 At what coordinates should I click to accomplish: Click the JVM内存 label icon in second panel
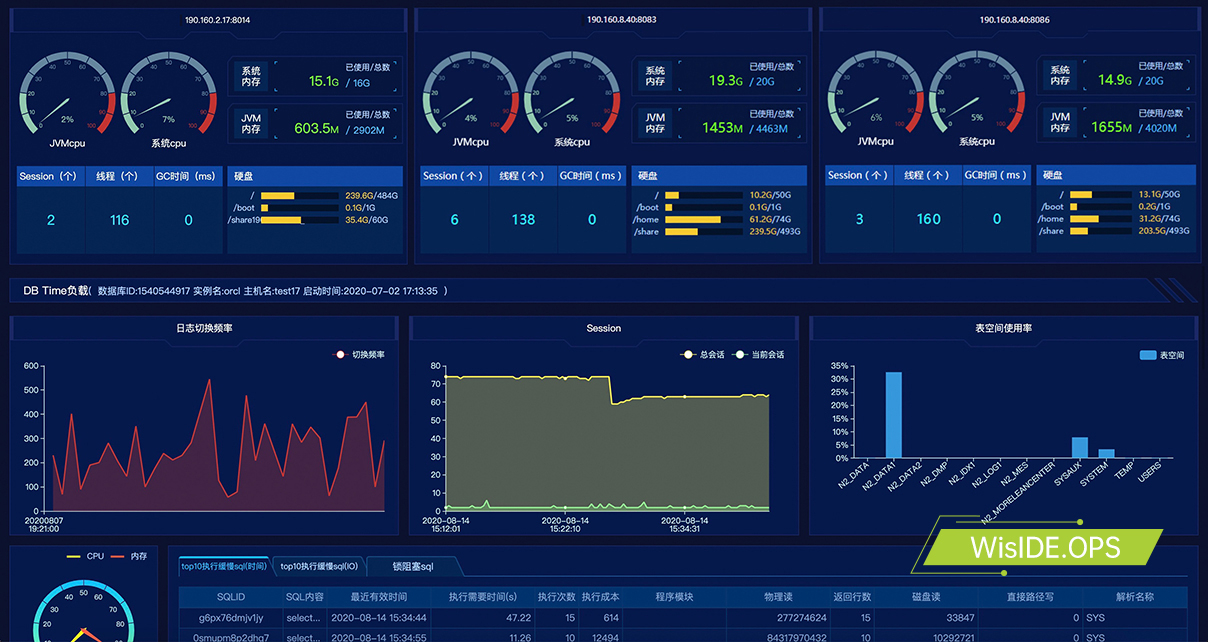654,123
